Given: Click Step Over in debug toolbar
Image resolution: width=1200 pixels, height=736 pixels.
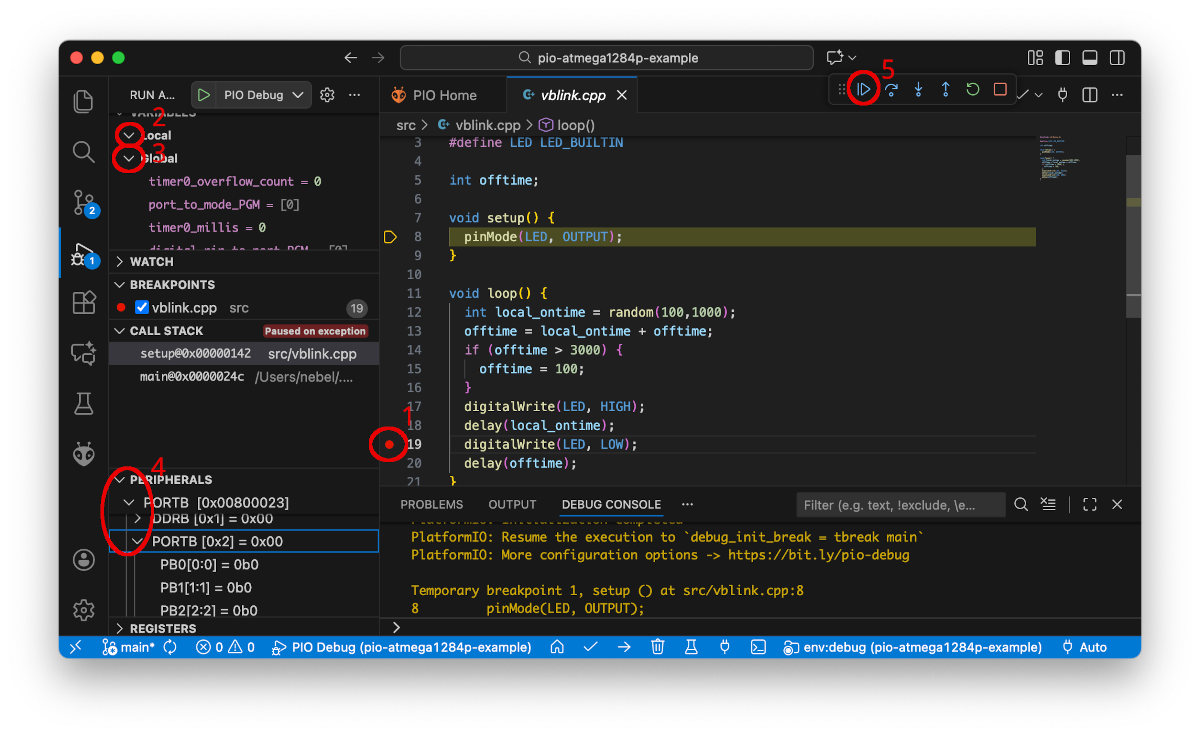Looking at the screenshot, I should tap(892, 90).
